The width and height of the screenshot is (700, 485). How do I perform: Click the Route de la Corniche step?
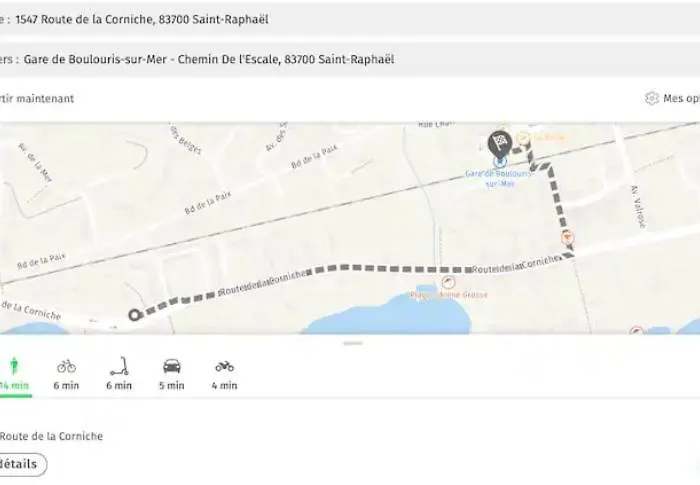point(52,436)
